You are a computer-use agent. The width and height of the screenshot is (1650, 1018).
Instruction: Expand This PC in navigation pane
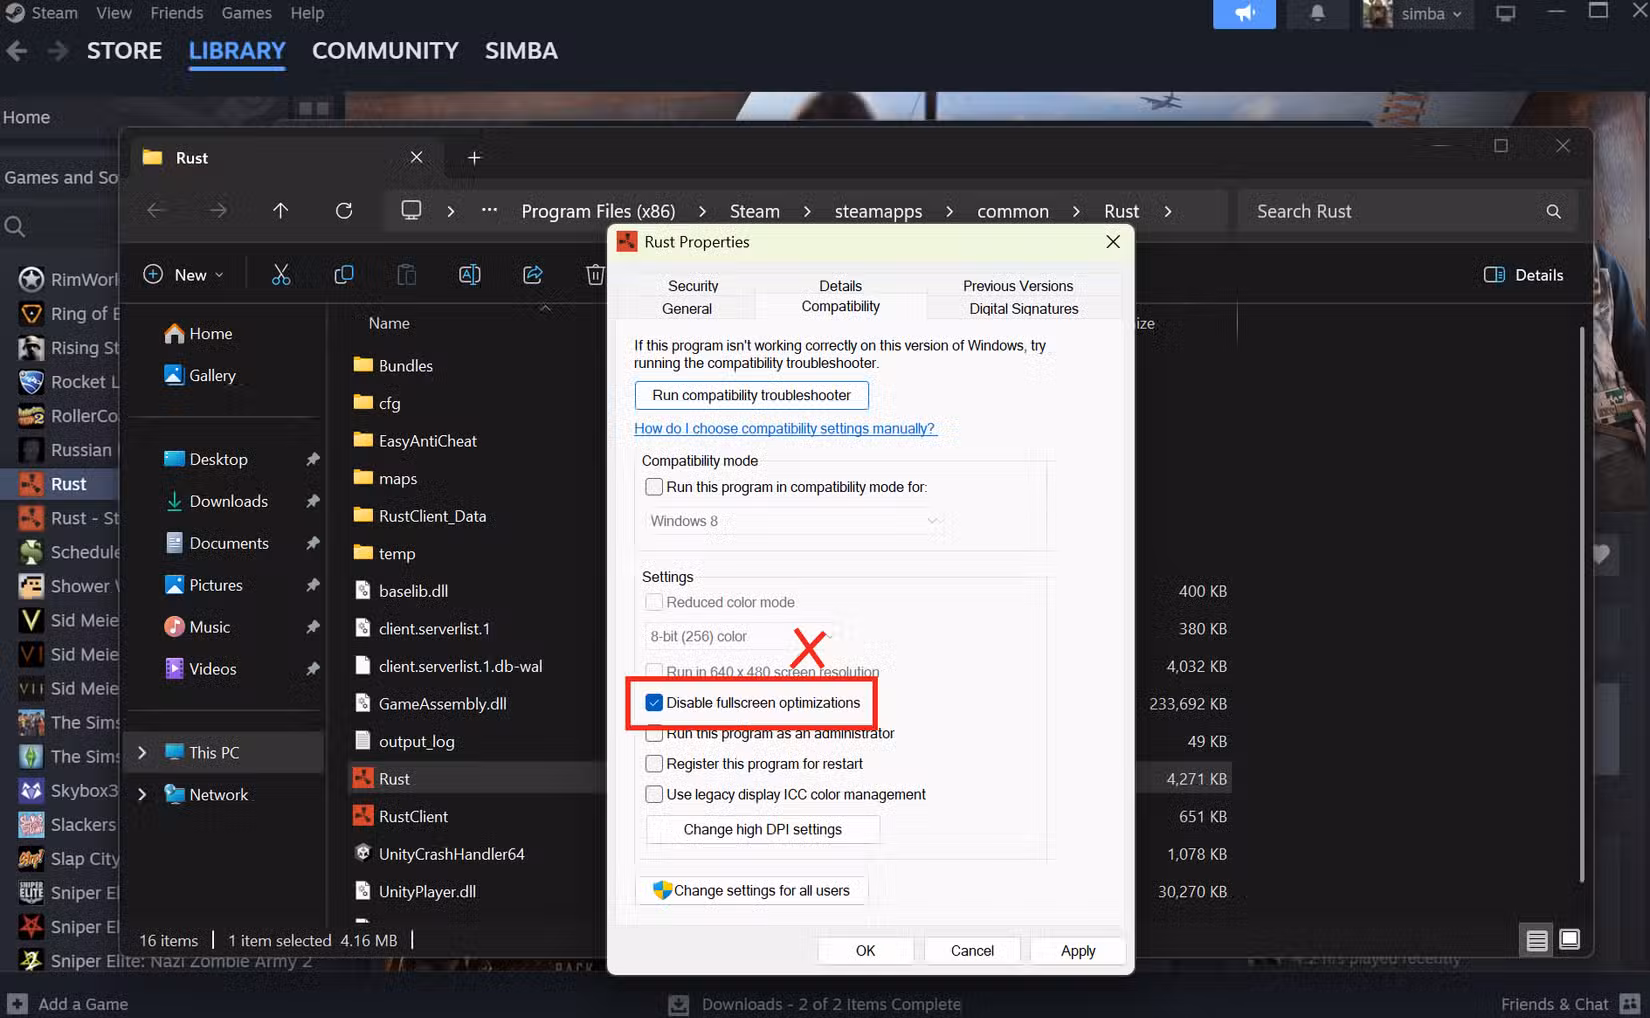pyautogui.click(x=142, y=753)
